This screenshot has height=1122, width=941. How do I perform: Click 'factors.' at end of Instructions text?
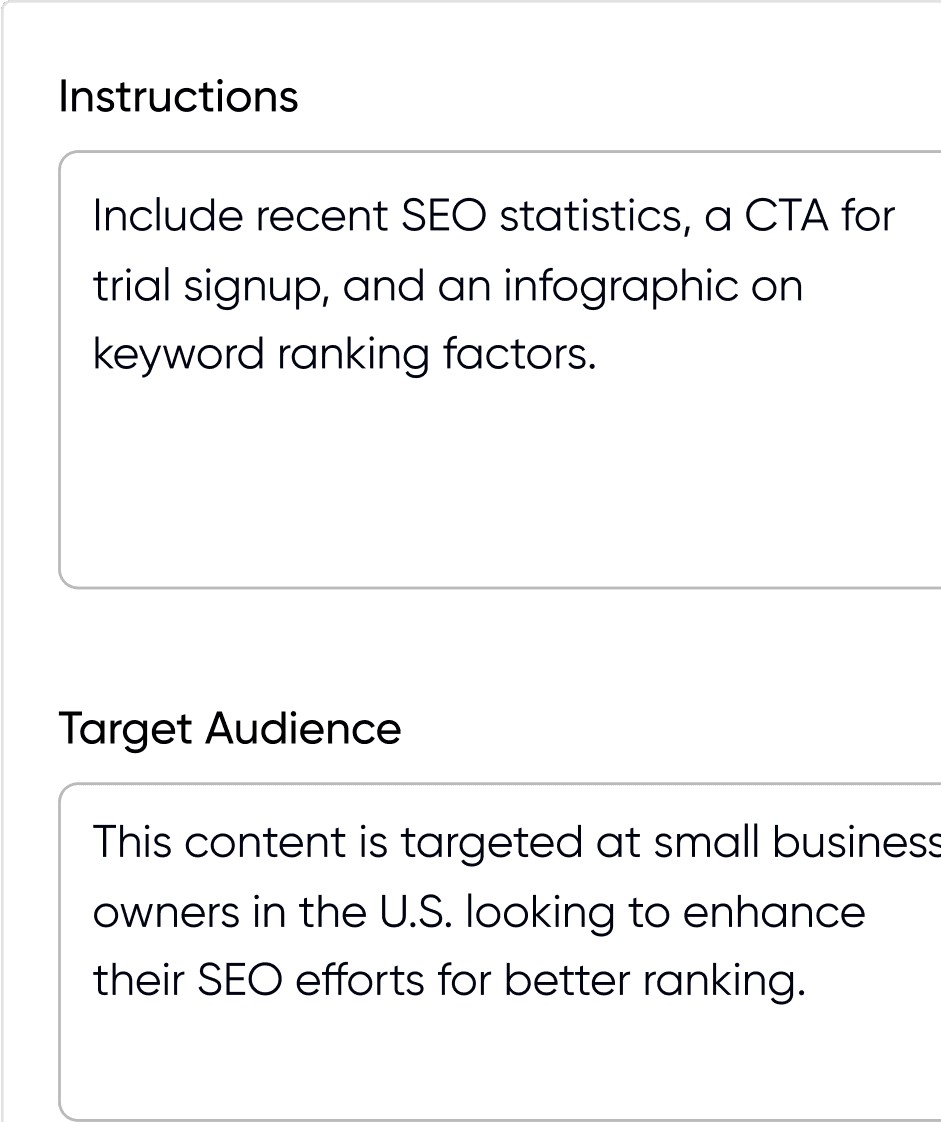click(519, 355)
